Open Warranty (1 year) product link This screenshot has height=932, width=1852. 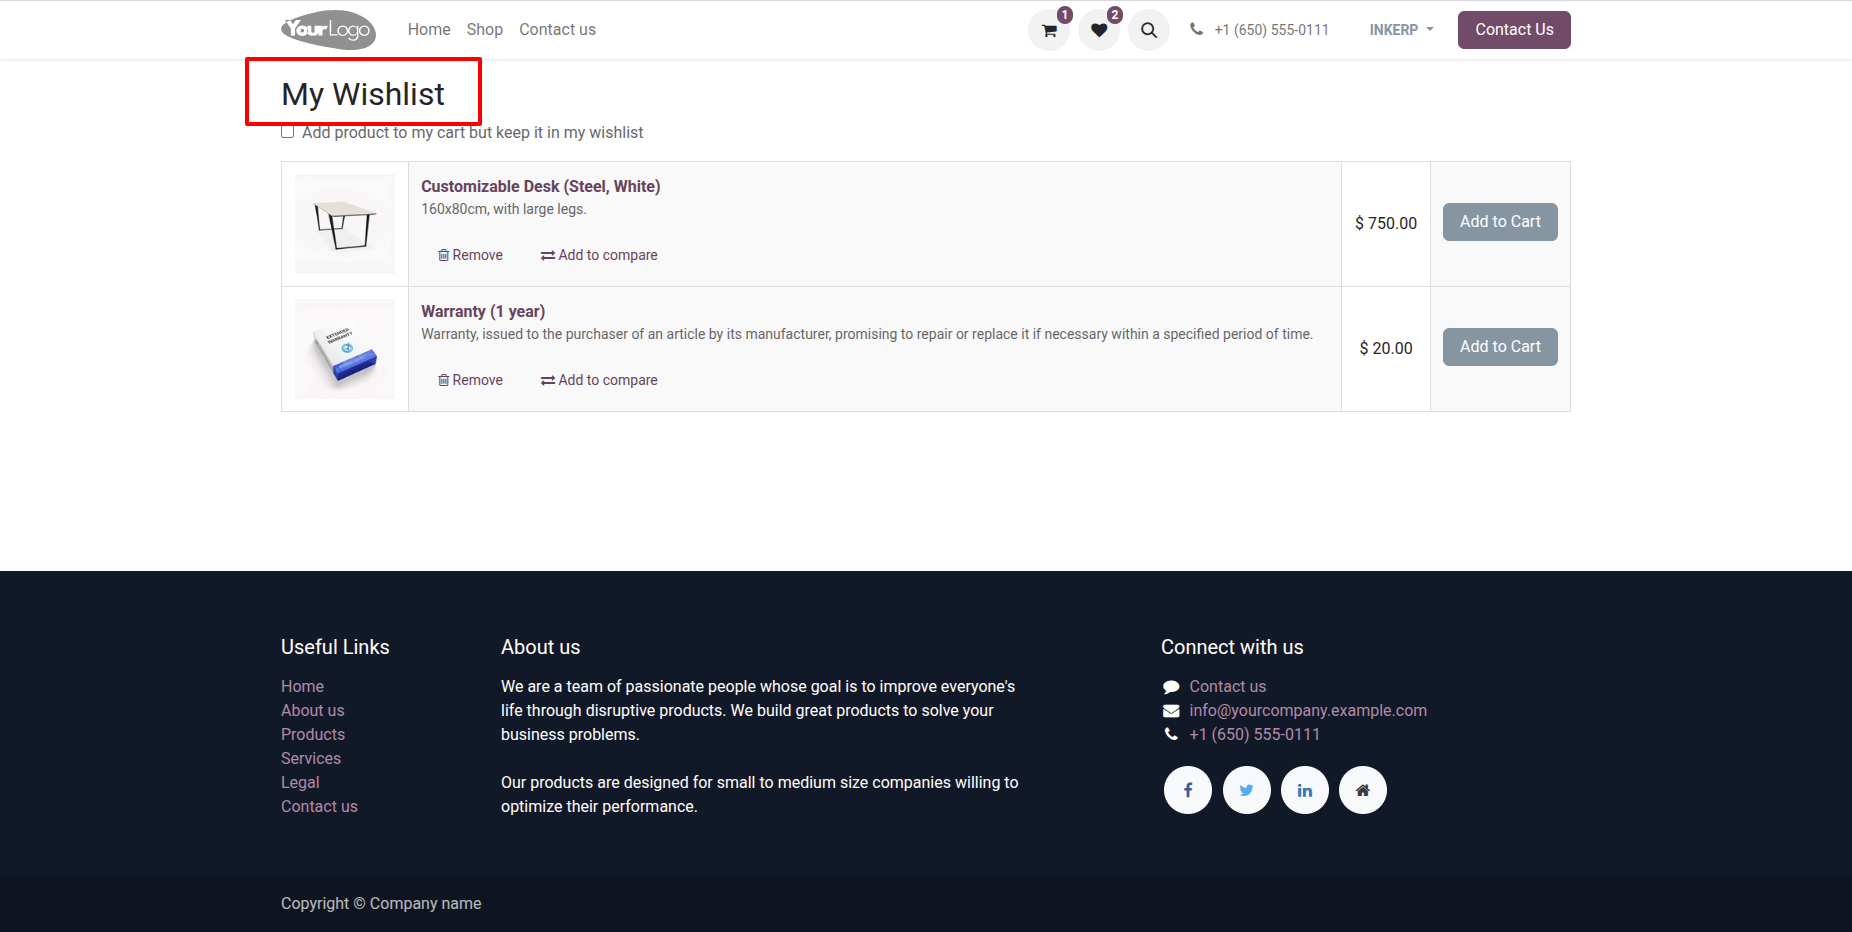(483, 311)
